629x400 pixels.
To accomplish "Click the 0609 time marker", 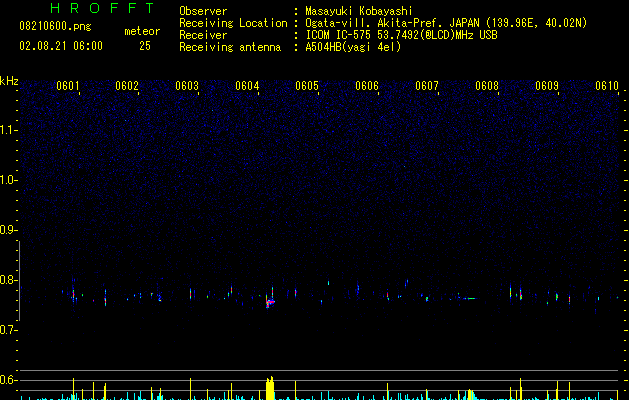I will pyautogui.click(x=547, y=86).
